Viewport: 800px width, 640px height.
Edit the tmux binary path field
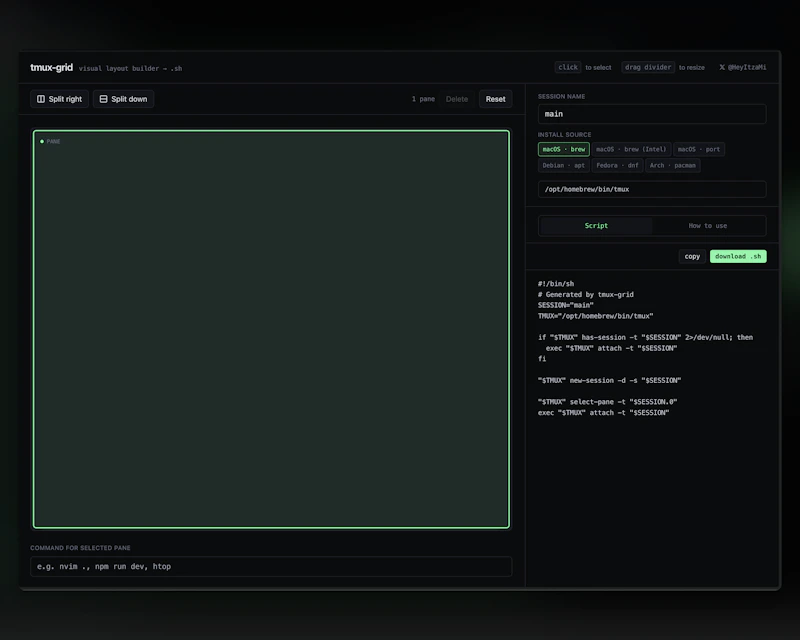(x=652, y=189)
